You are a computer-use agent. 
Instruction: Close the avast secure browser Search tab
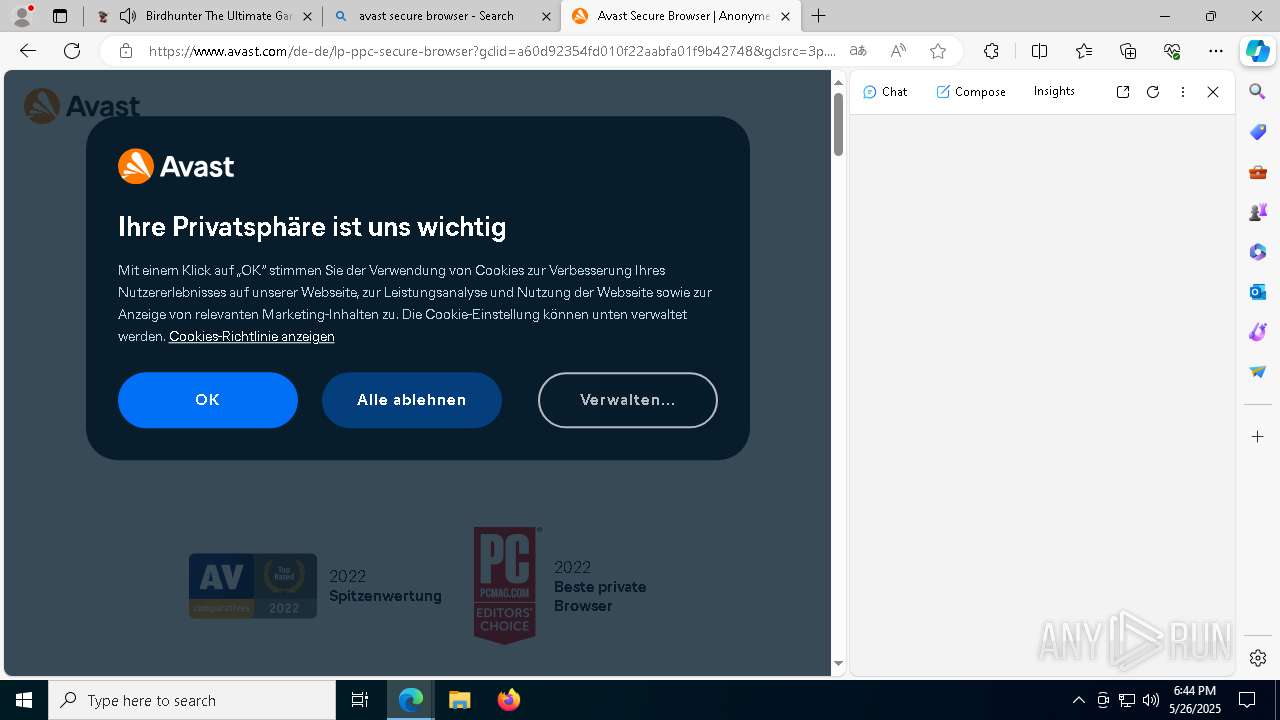546,16
